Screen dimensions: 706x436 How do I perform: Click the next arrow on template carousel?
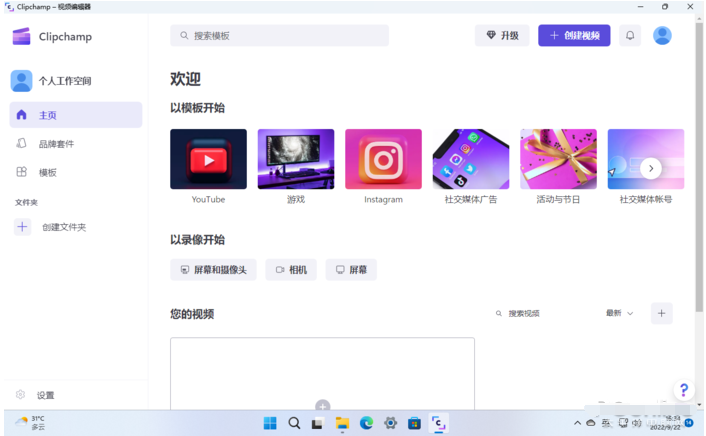(651, 168)
